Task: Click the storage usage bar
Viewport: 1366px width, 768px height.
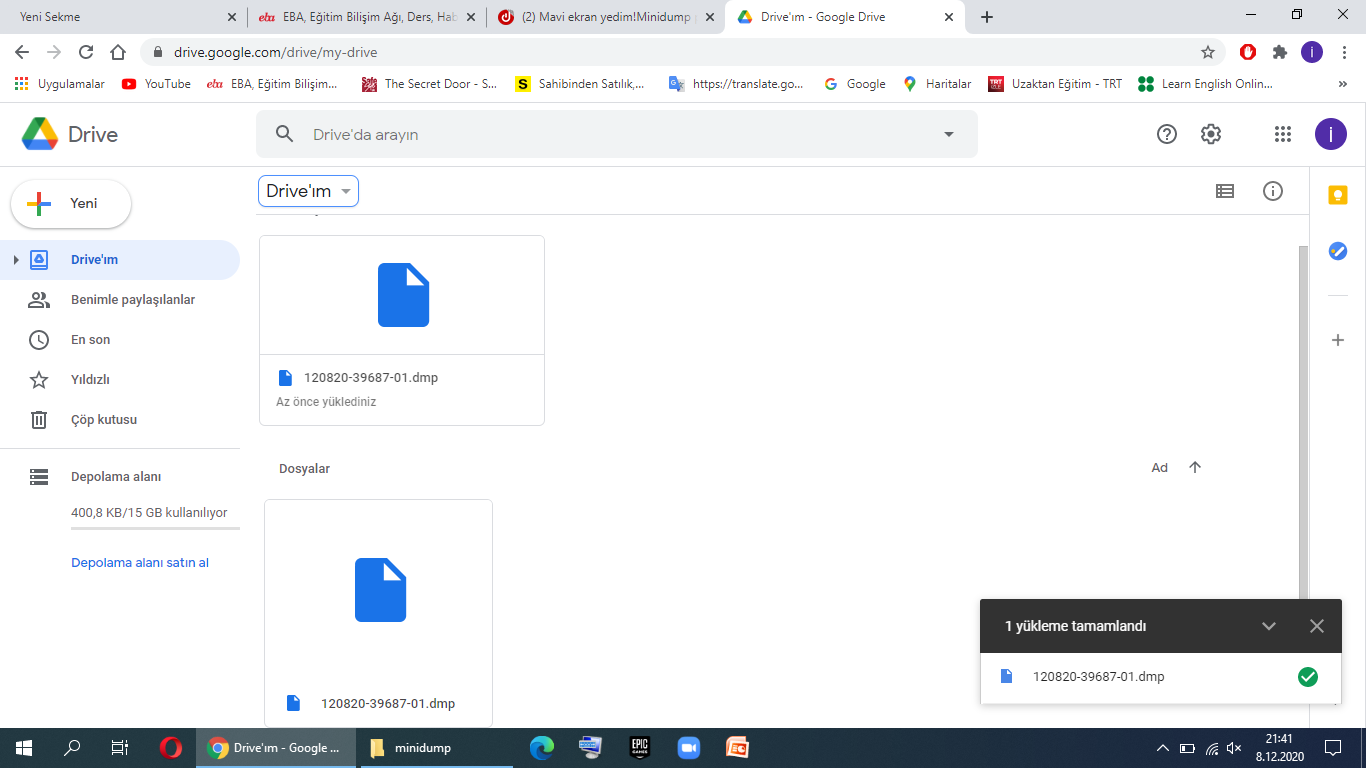Action: (155, 528)
